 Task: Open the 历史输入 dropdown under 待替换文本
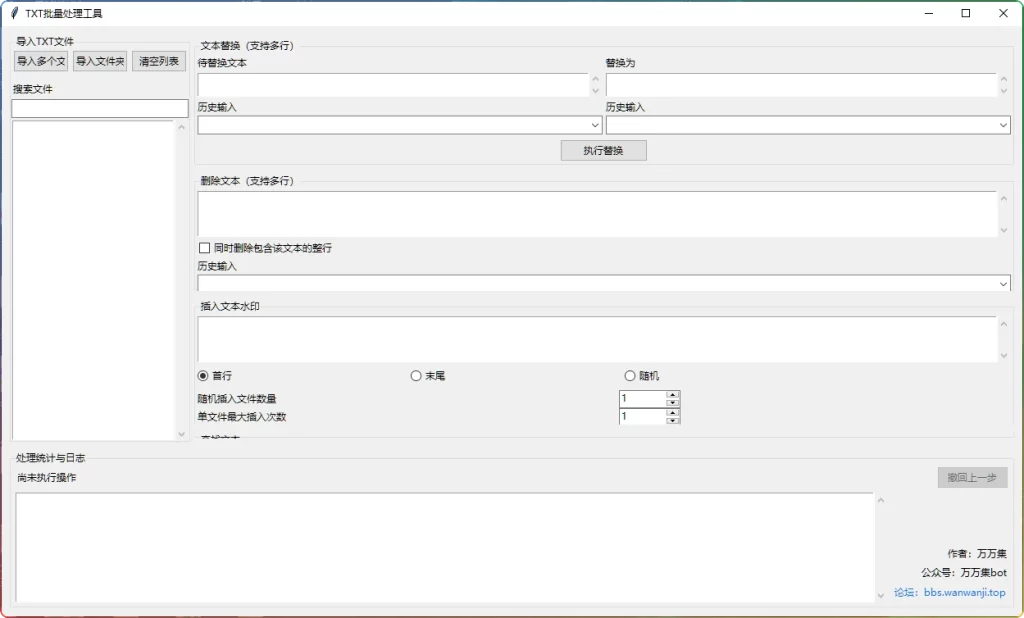pyautogui.click(x=590, y=124)
